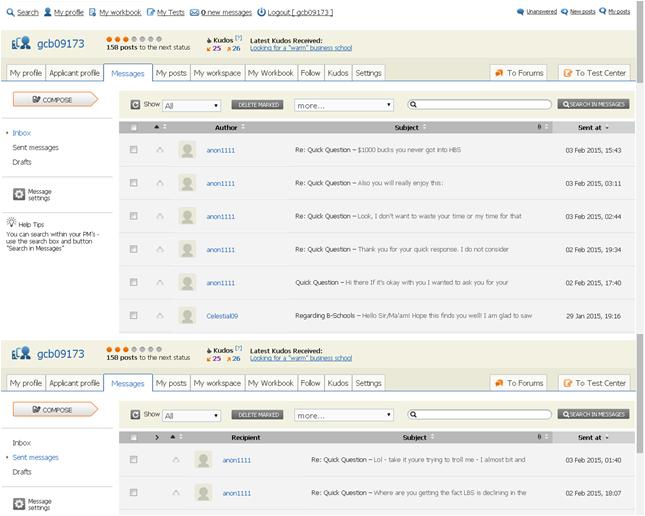Click the importance marker on the 02 Feb 17:40 message

pos(160,283)
